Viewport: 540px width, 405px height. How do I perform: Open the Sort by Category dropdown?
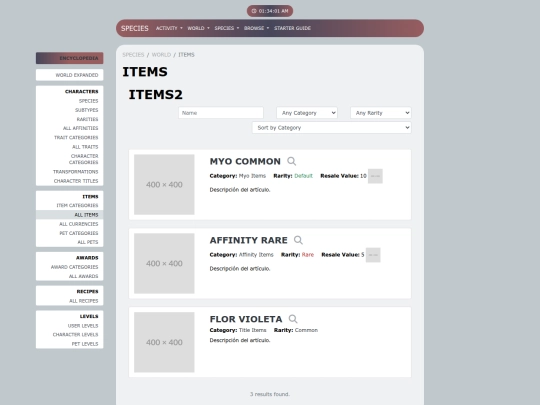[332, 128]
